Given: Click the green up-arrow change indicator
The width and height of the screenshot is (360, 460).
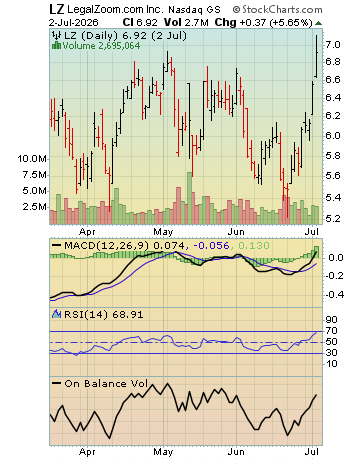Looking at the screenshot, I should coord(318,23).
